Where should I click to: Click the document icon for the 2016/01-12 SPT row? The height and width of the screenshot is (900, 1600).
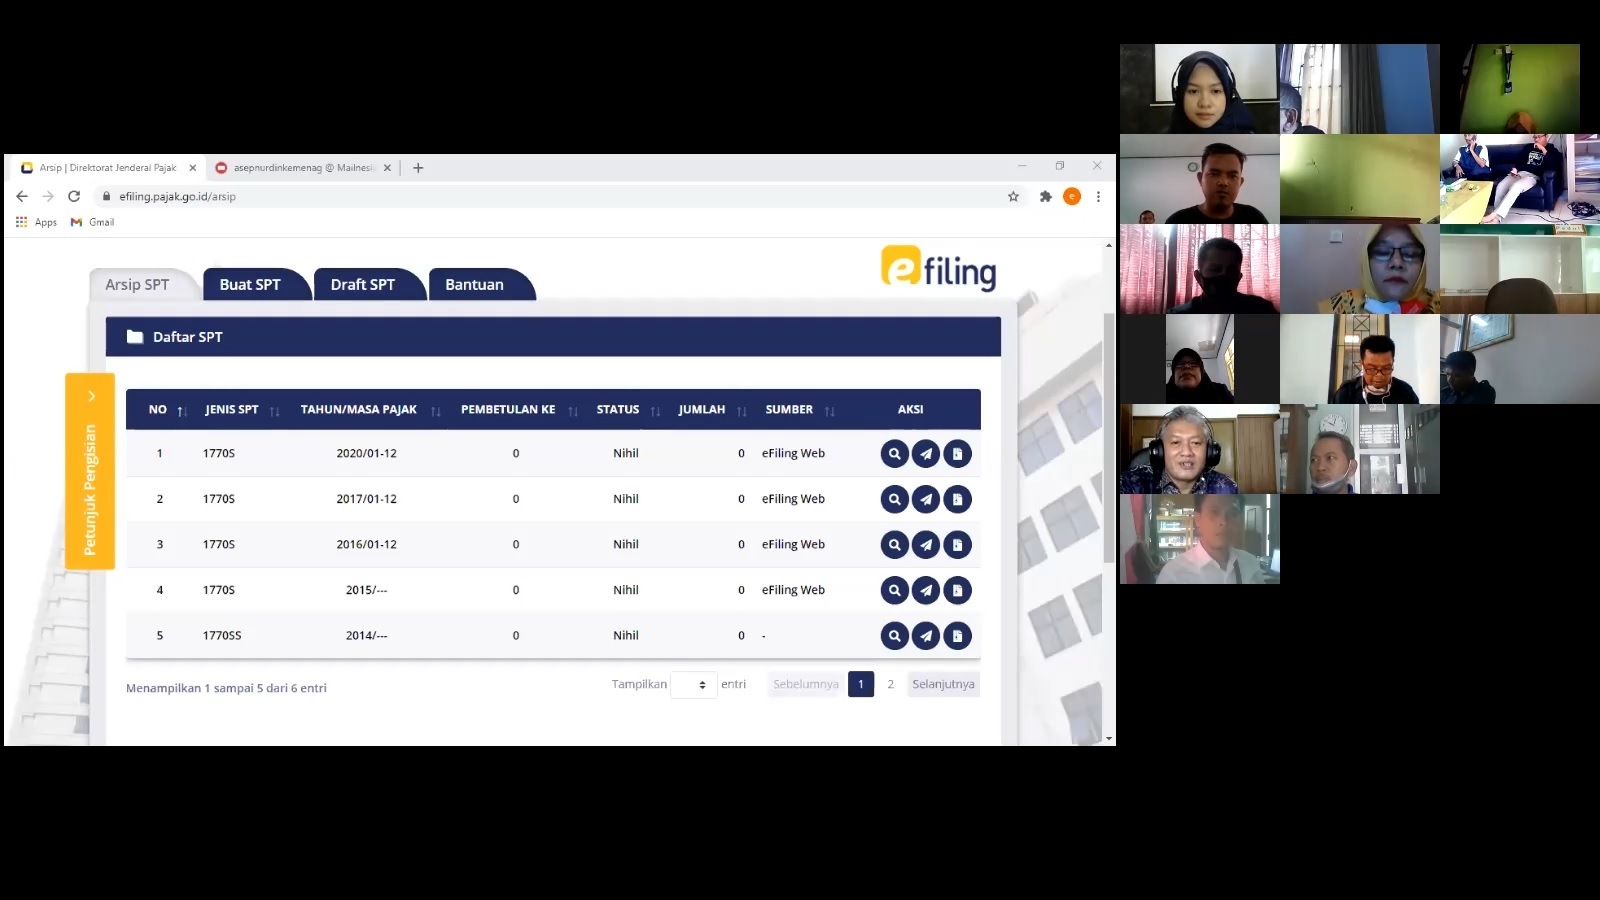(x=957, y=545)
